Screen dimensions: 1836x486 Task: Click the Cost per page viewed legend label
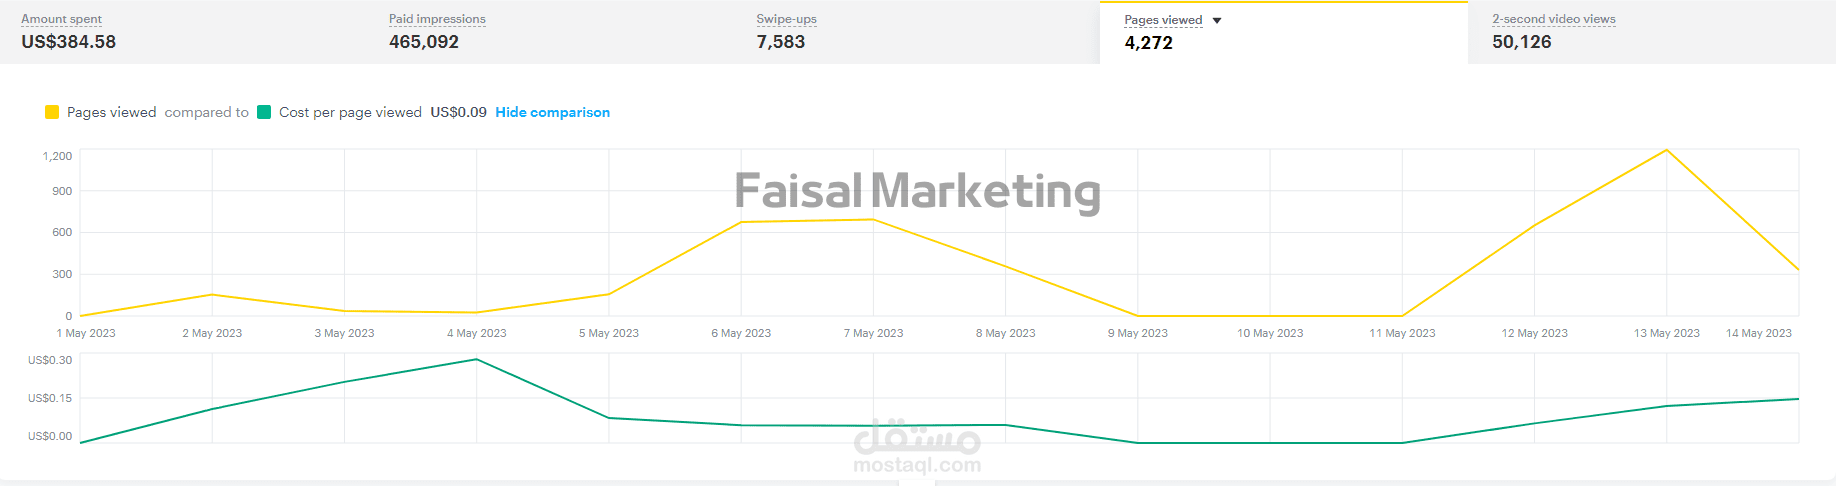[x=350, y=112]
